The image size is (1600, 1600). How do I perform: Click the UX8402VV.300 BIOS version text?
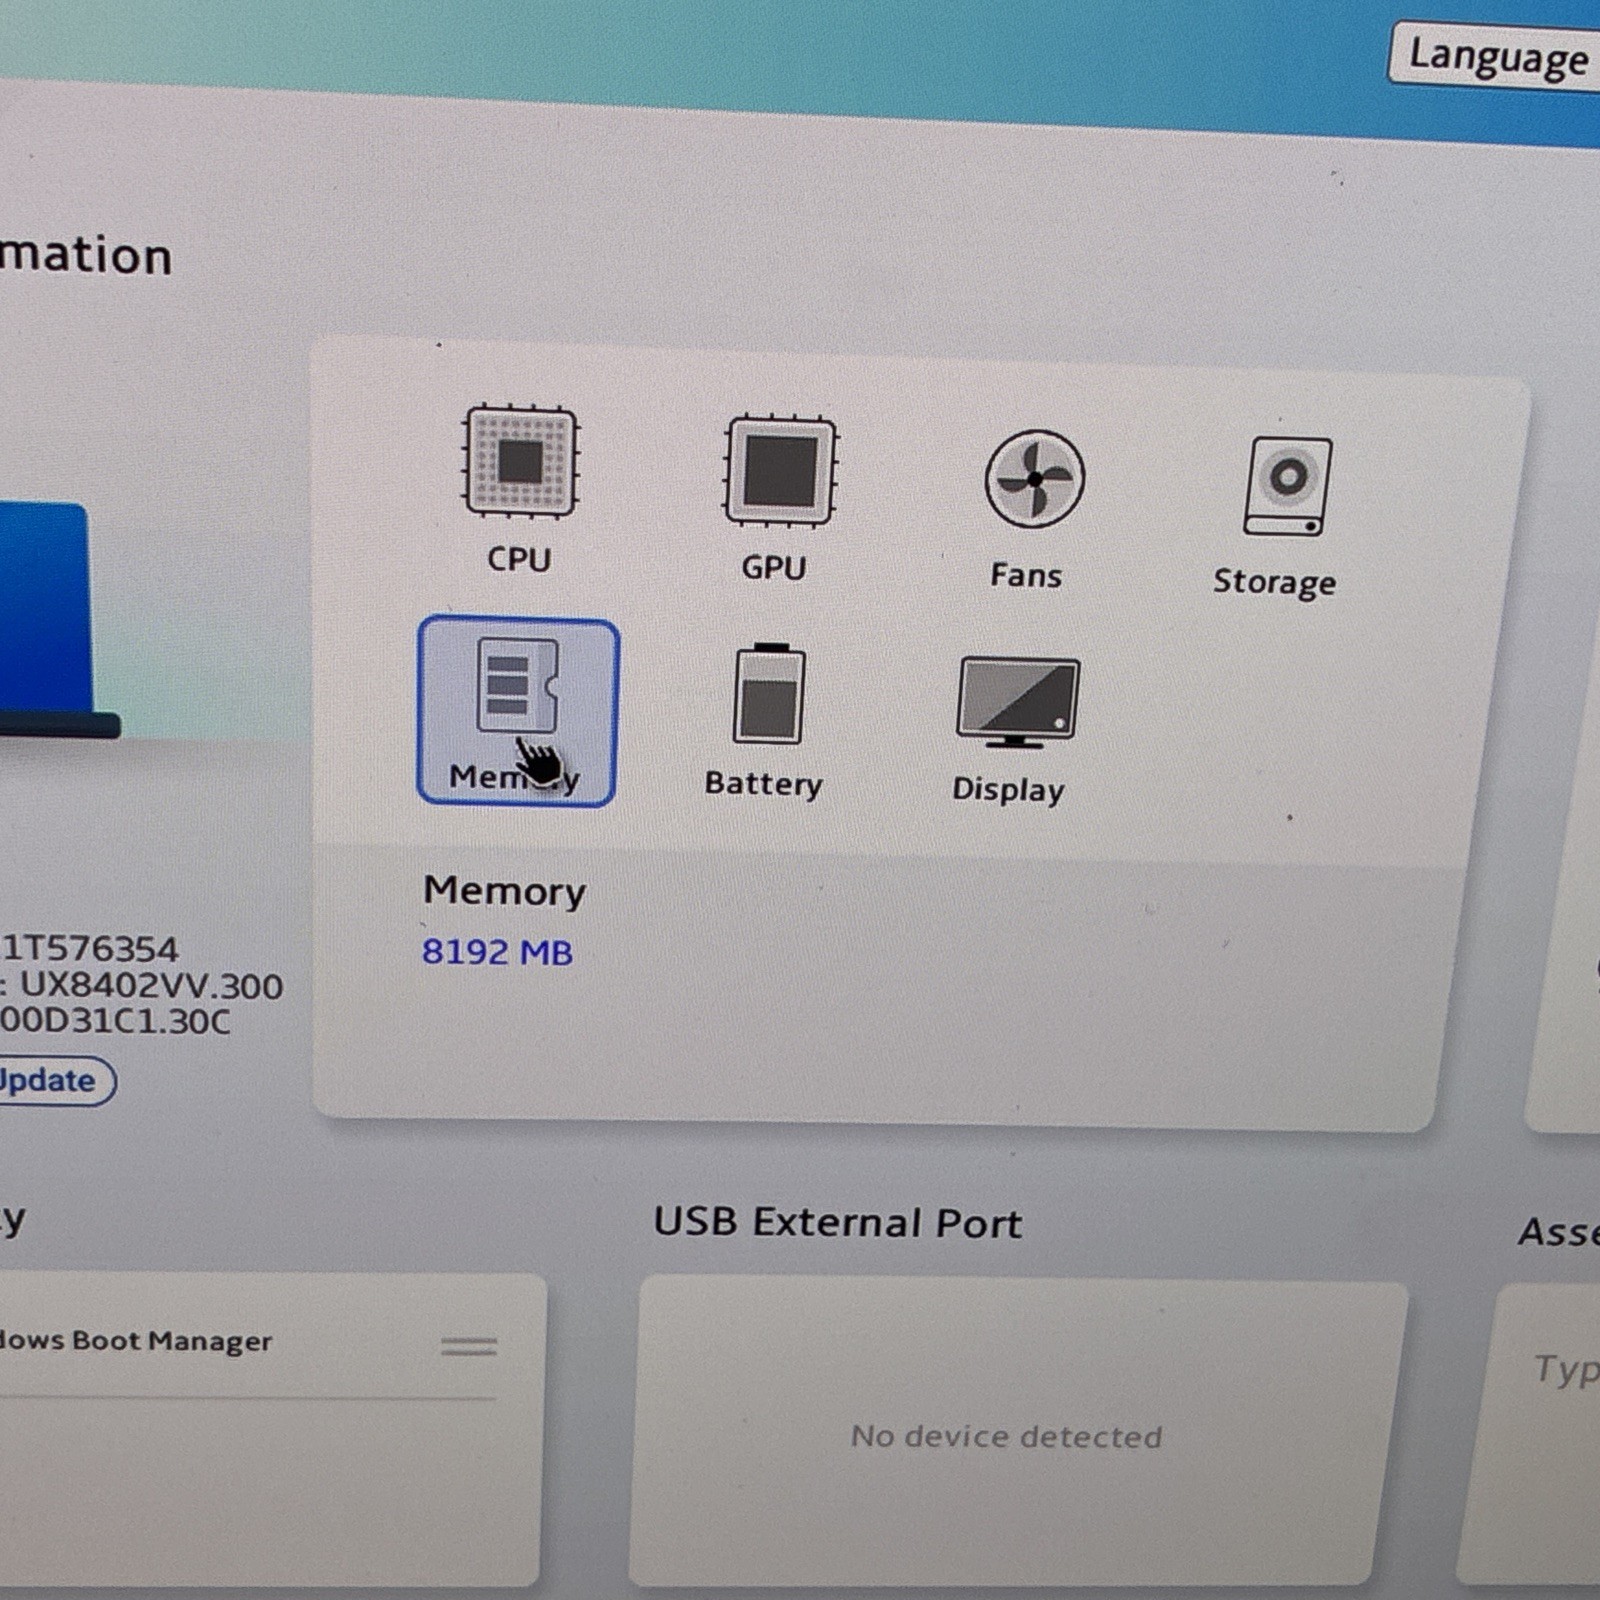pyautogui.click(x=151, y=986)
